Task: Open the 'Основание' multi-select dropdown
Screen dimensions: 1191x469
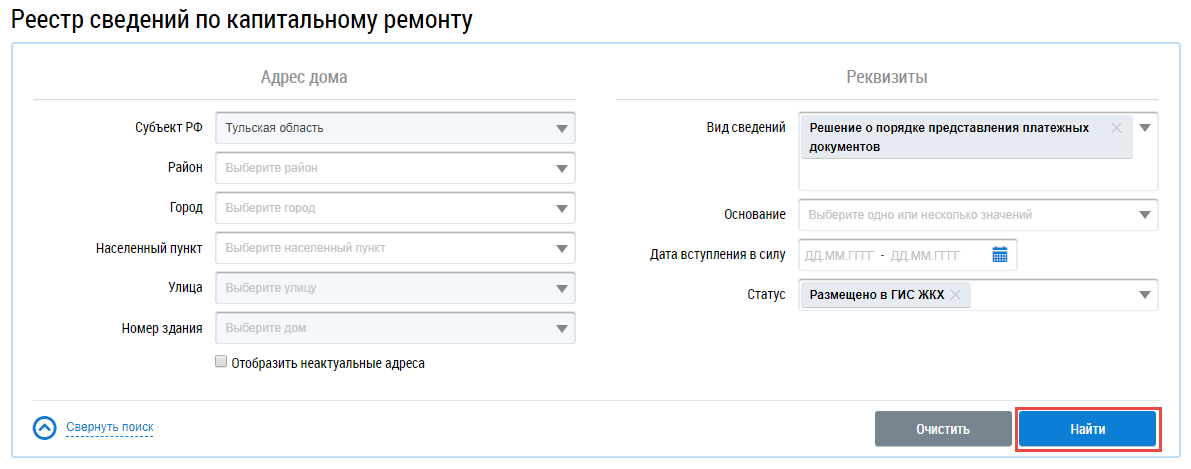Action: tap(1144, 215)
